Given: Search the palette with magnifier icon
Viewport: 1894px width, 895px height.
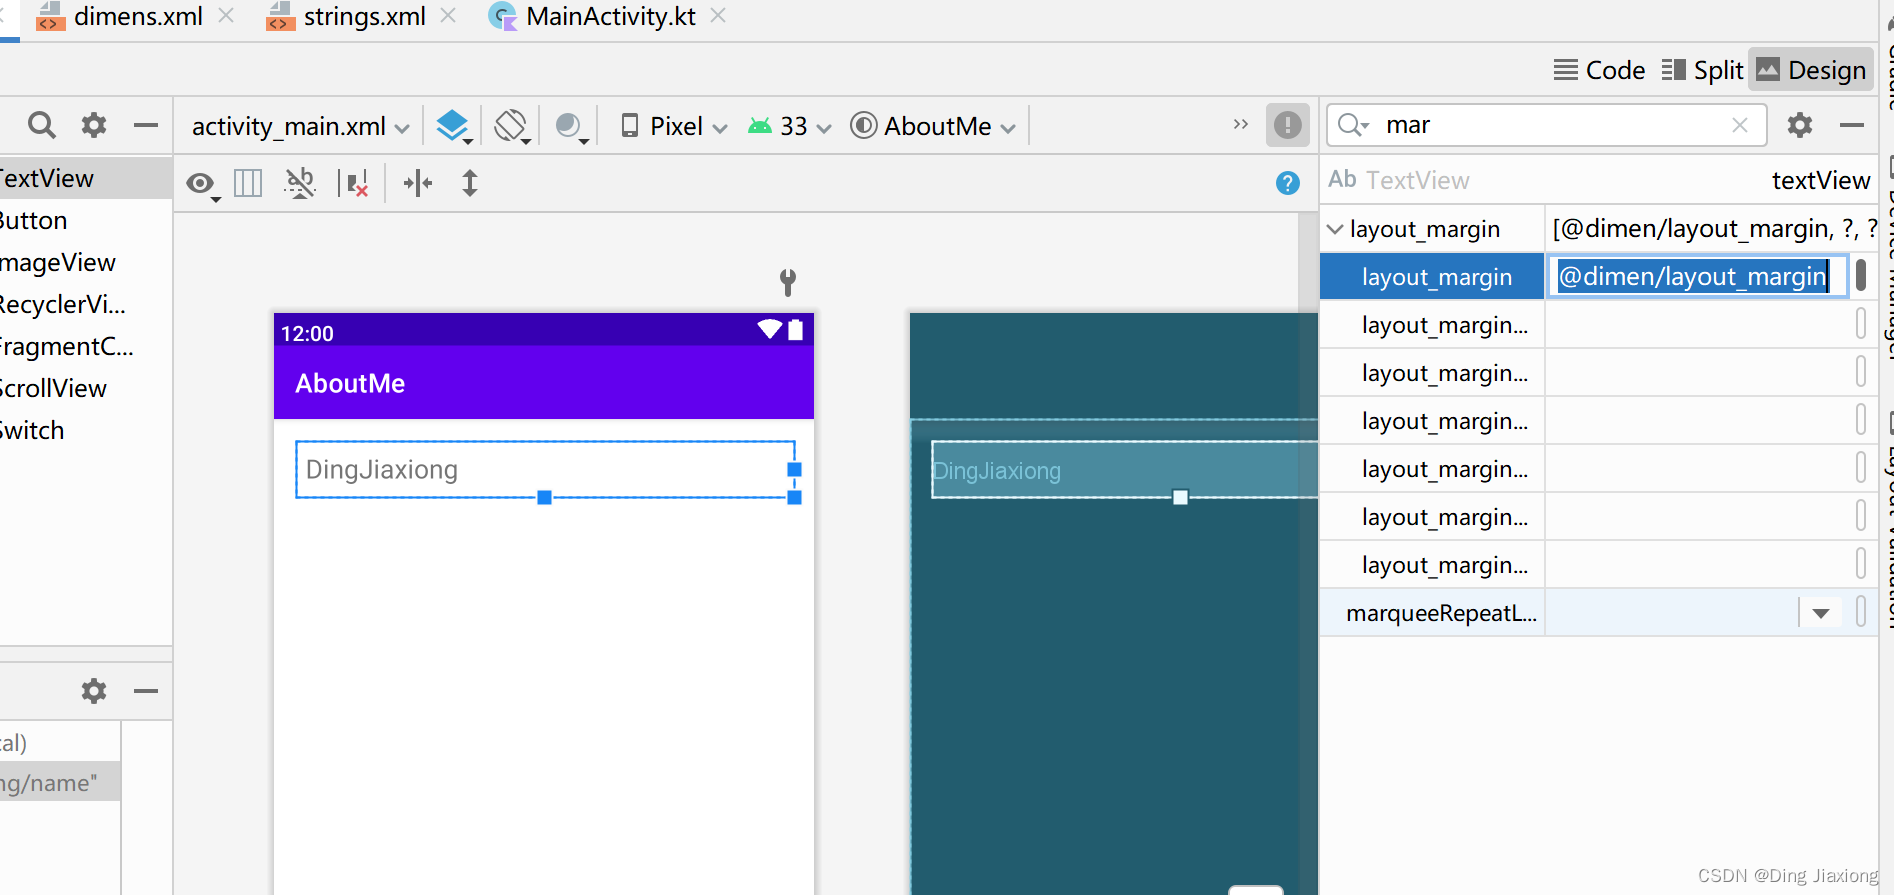Looking at the screenshot, I should tap(41, 125).
